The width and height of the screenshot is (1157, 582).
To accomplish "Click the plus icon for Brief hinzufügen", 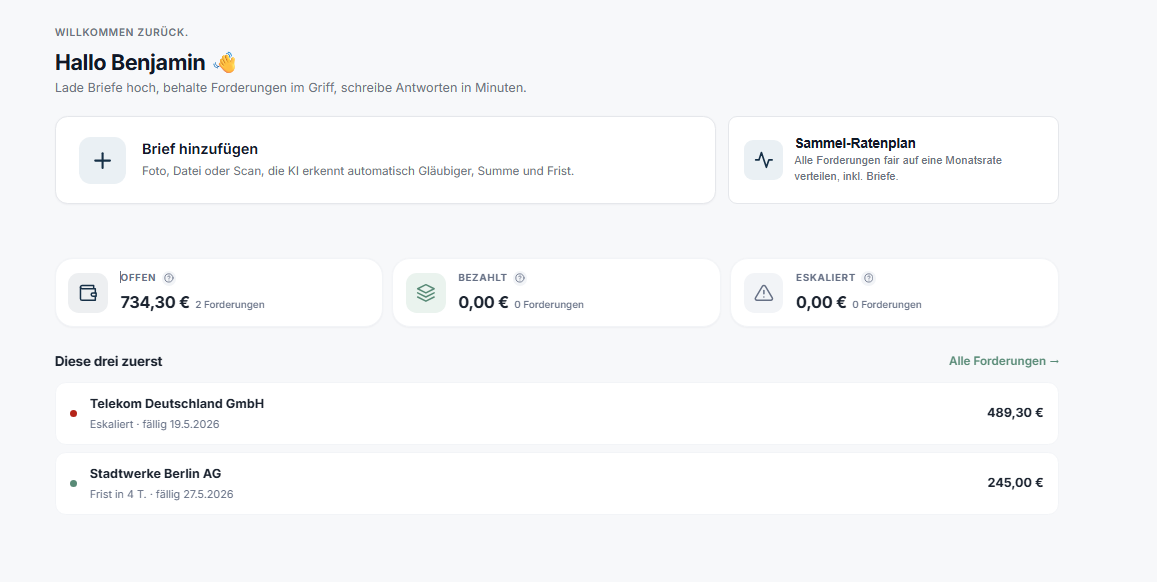I will click(x=103, y=160).
